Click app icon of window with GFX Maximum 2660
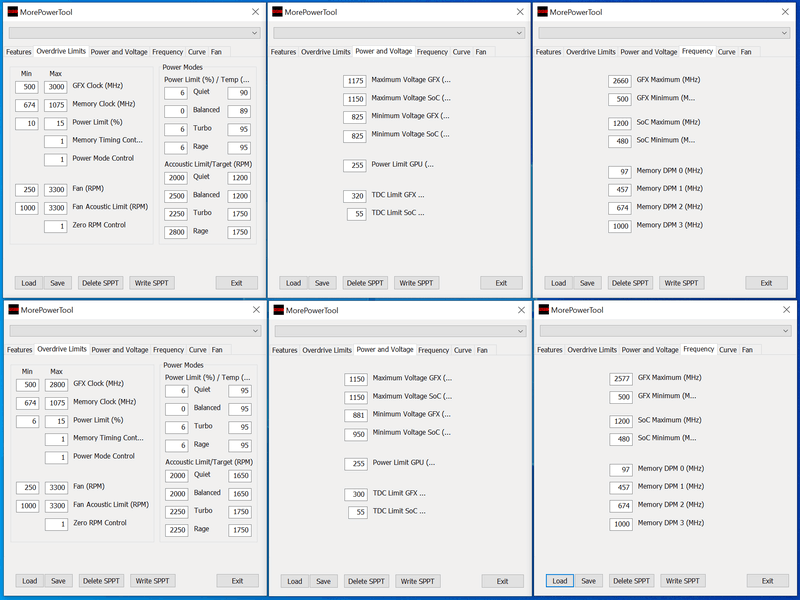 tap(542, 12)
